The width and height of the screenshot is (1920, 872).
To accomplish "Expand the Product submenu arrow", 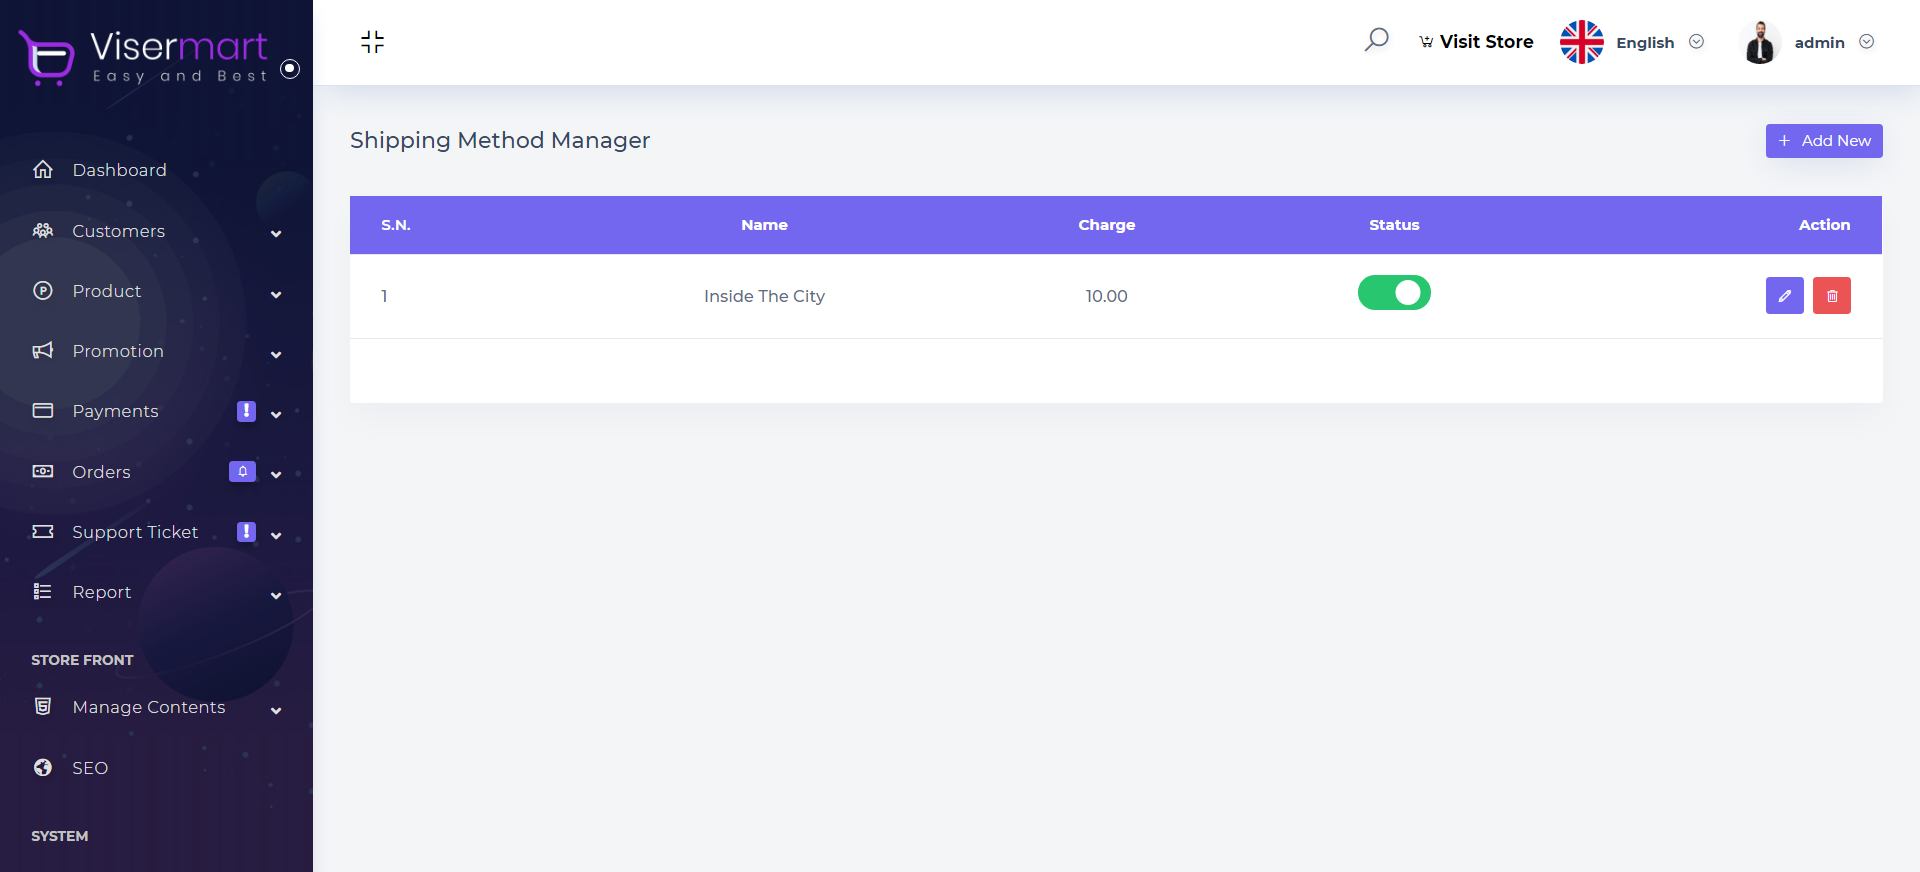I will (x=276, y=295).
